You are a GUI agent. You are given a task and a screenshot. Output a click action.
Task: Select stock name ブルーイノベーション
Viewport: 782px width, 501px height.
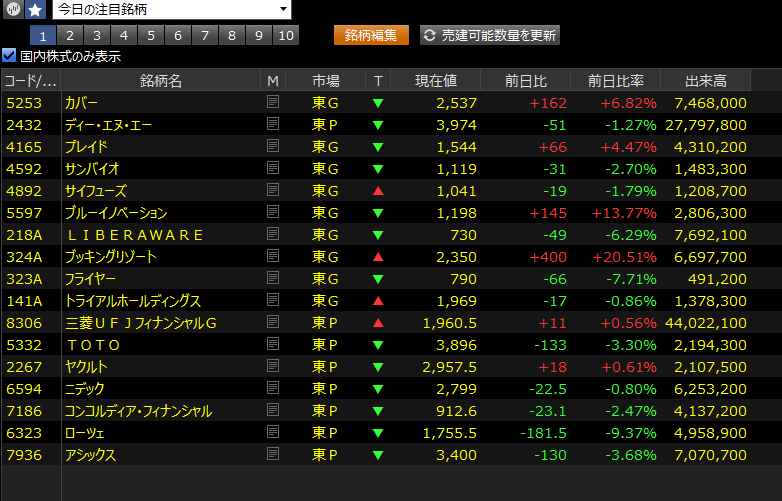pos(116,213)
